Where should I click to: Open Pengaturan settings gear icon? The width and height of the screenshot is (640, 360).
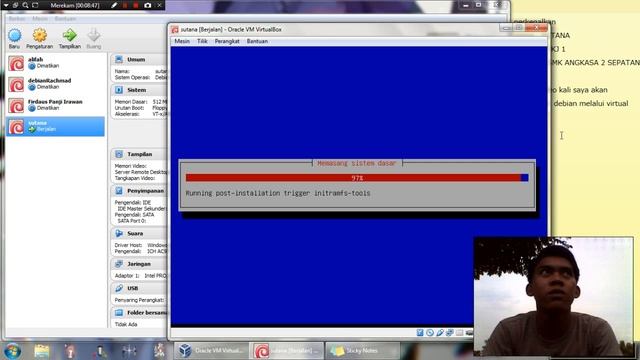pos(40,36)
